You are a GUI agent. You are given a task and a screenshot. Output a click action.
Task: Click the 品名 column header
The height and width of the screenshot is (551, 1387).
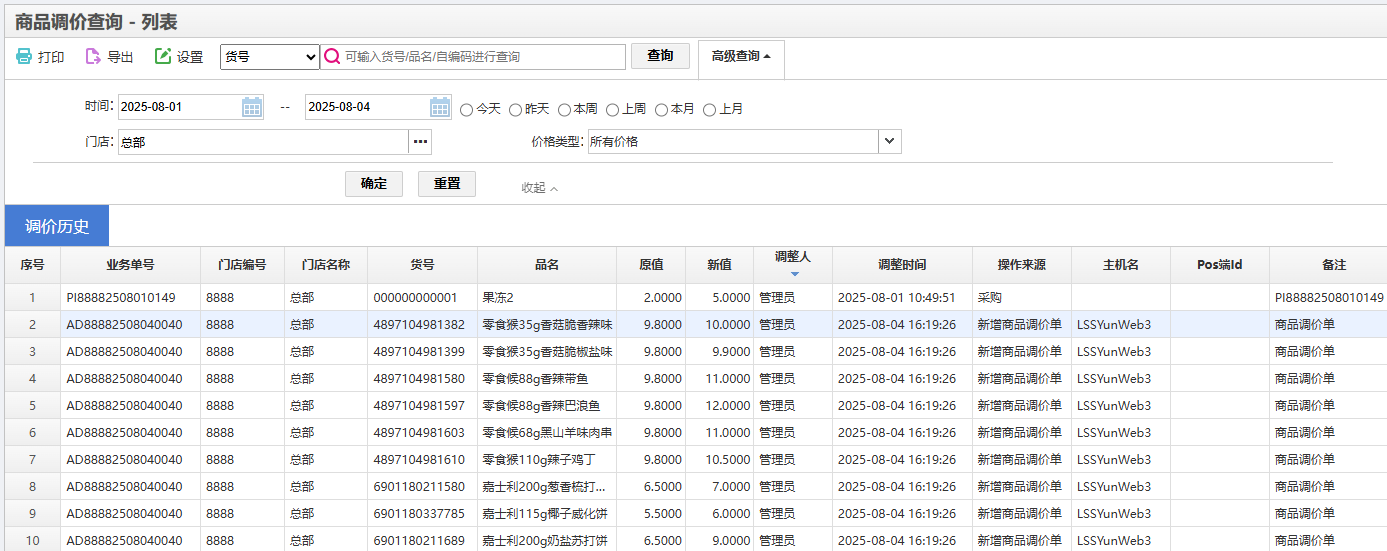click(x=547, y=265)
